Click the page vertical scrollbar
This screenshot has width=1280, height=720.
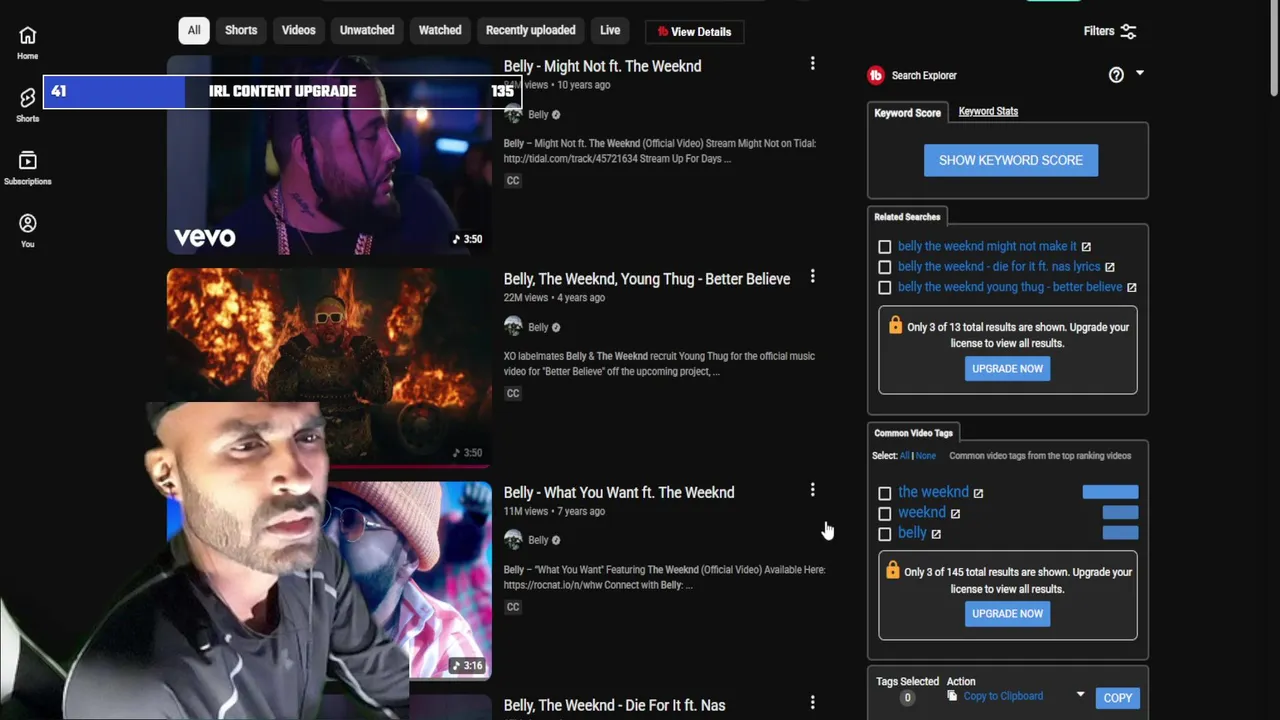pos(1273,50)
